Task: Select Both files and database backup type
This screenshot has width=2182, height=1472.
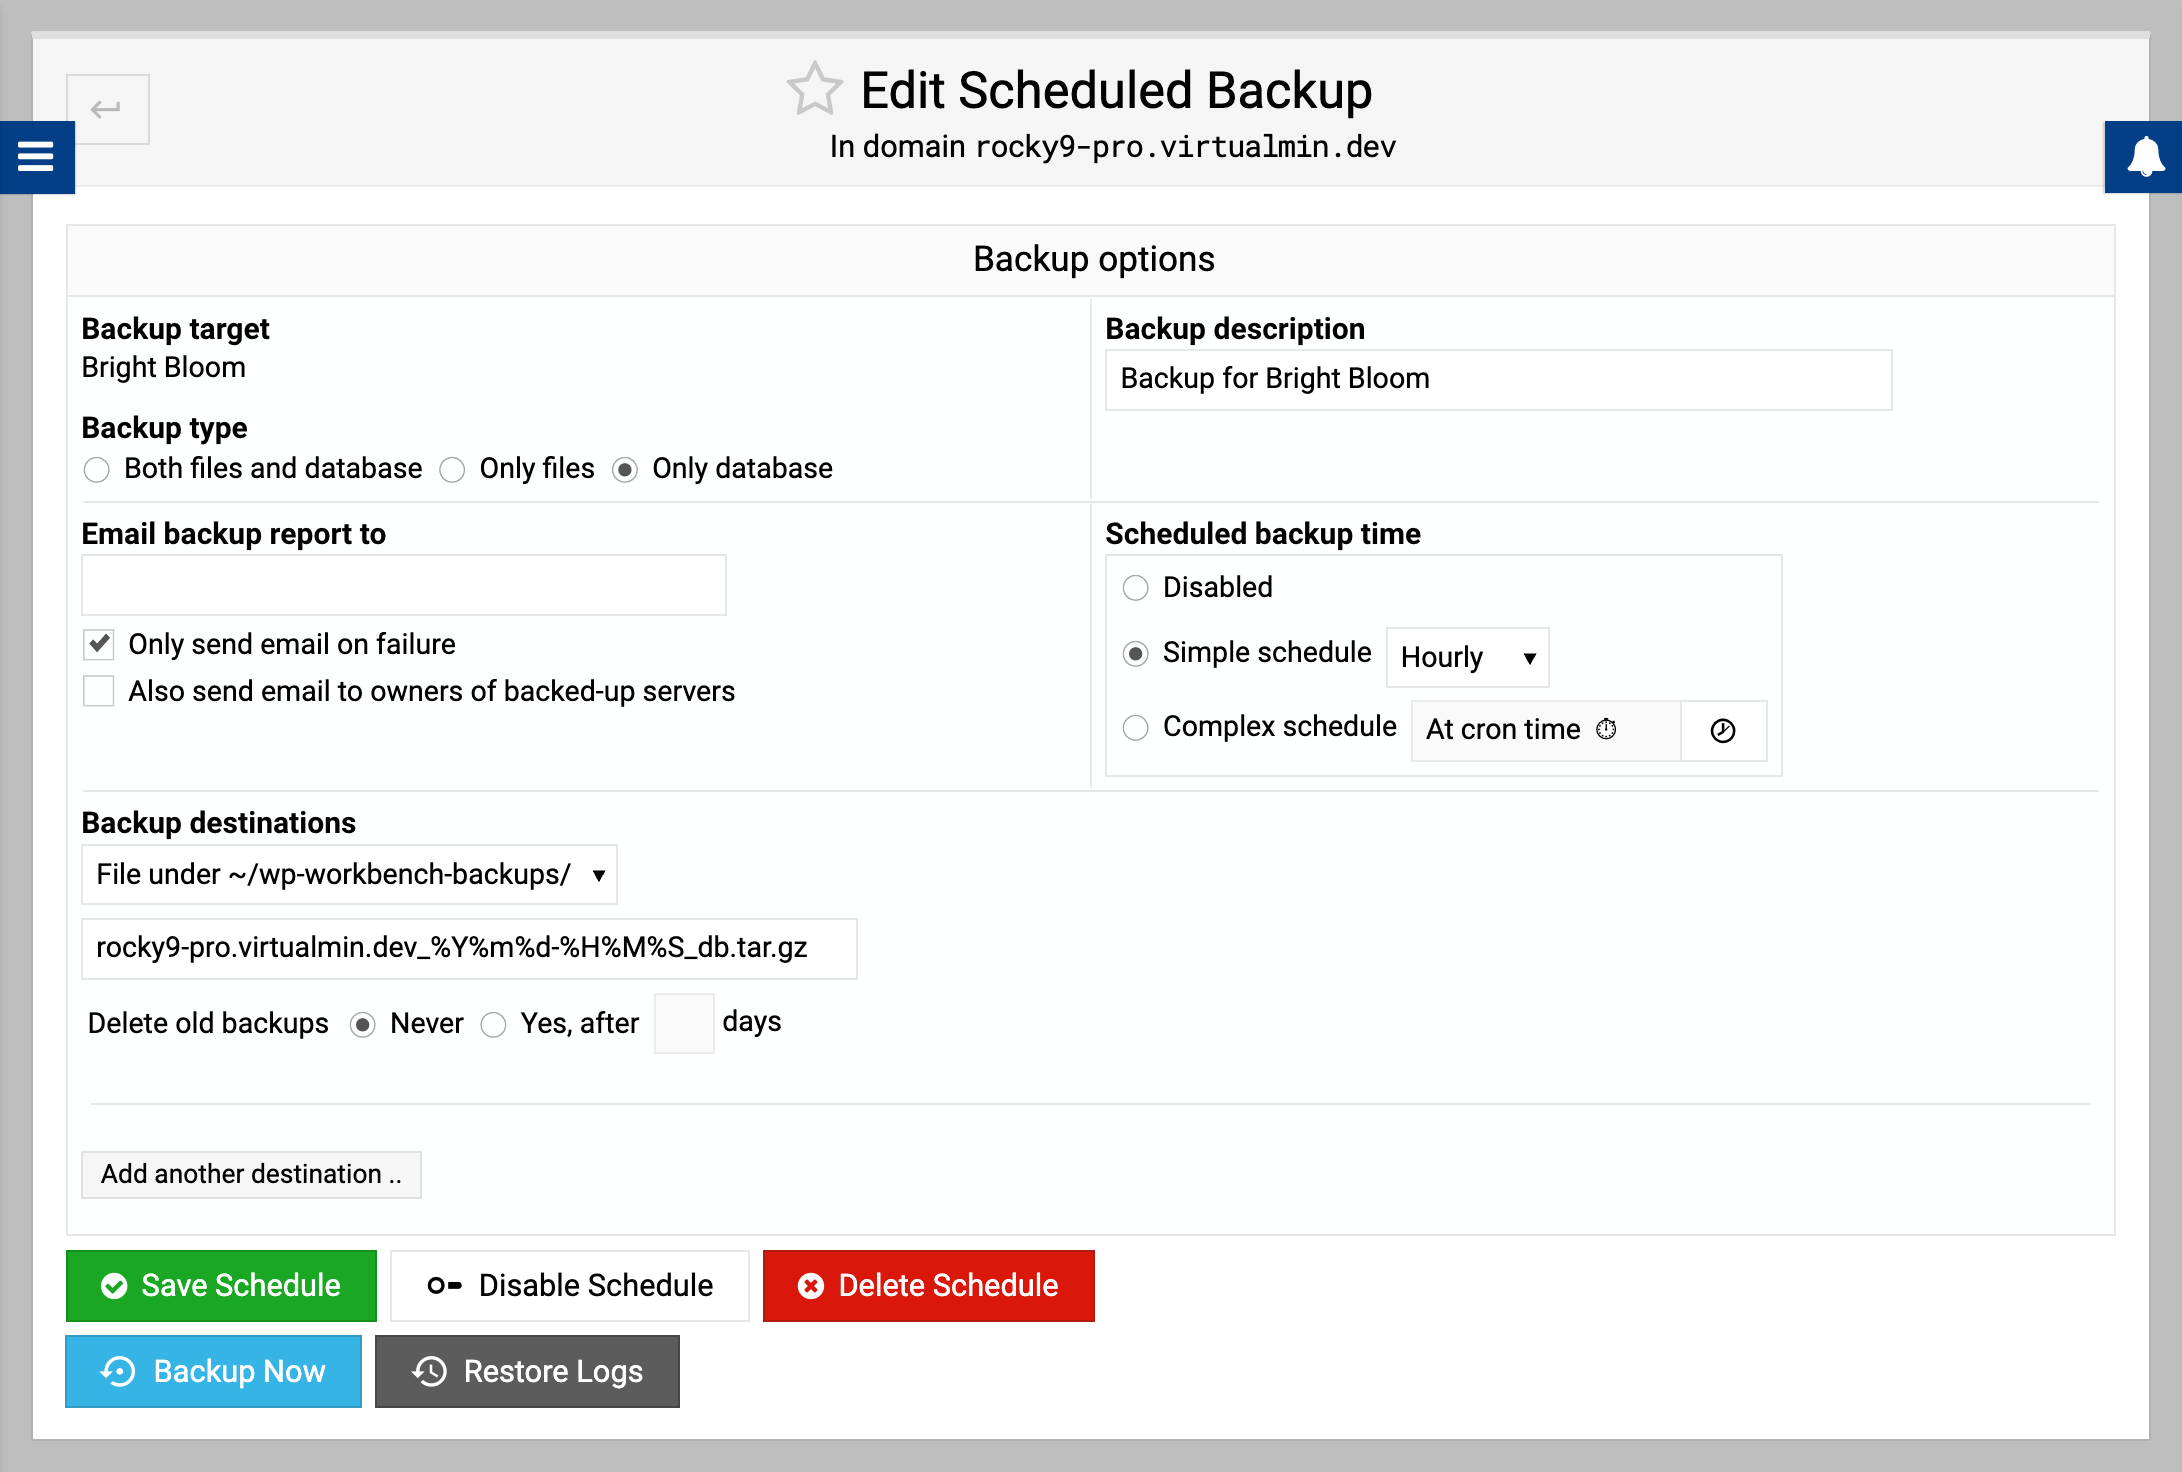Action: pos(97,470)
